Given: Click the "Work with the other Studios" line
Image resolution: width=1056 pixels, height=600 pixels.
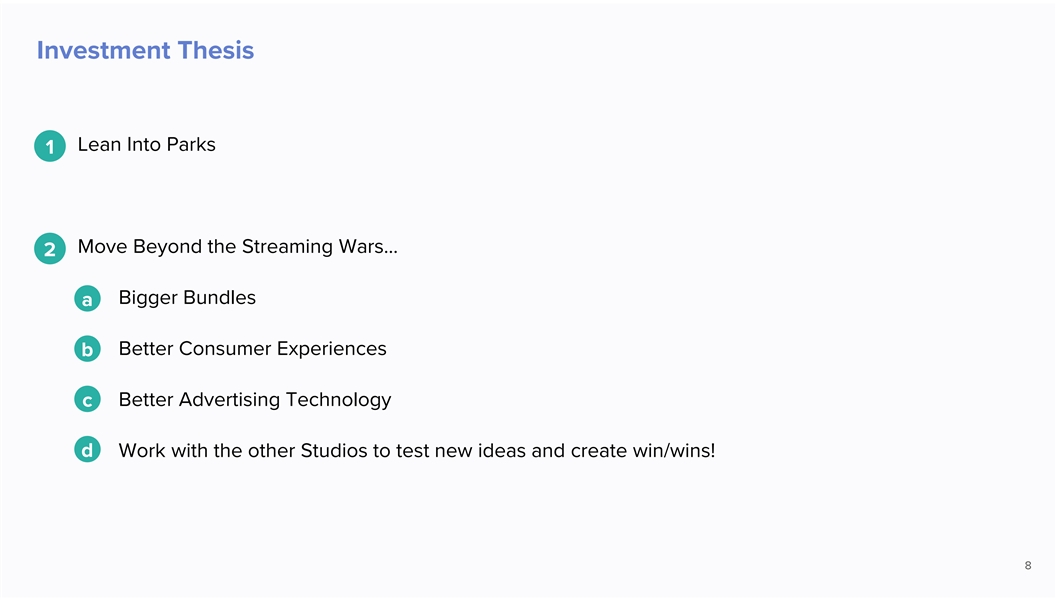Looking at the screenshot, I should (x=416, y=450).
